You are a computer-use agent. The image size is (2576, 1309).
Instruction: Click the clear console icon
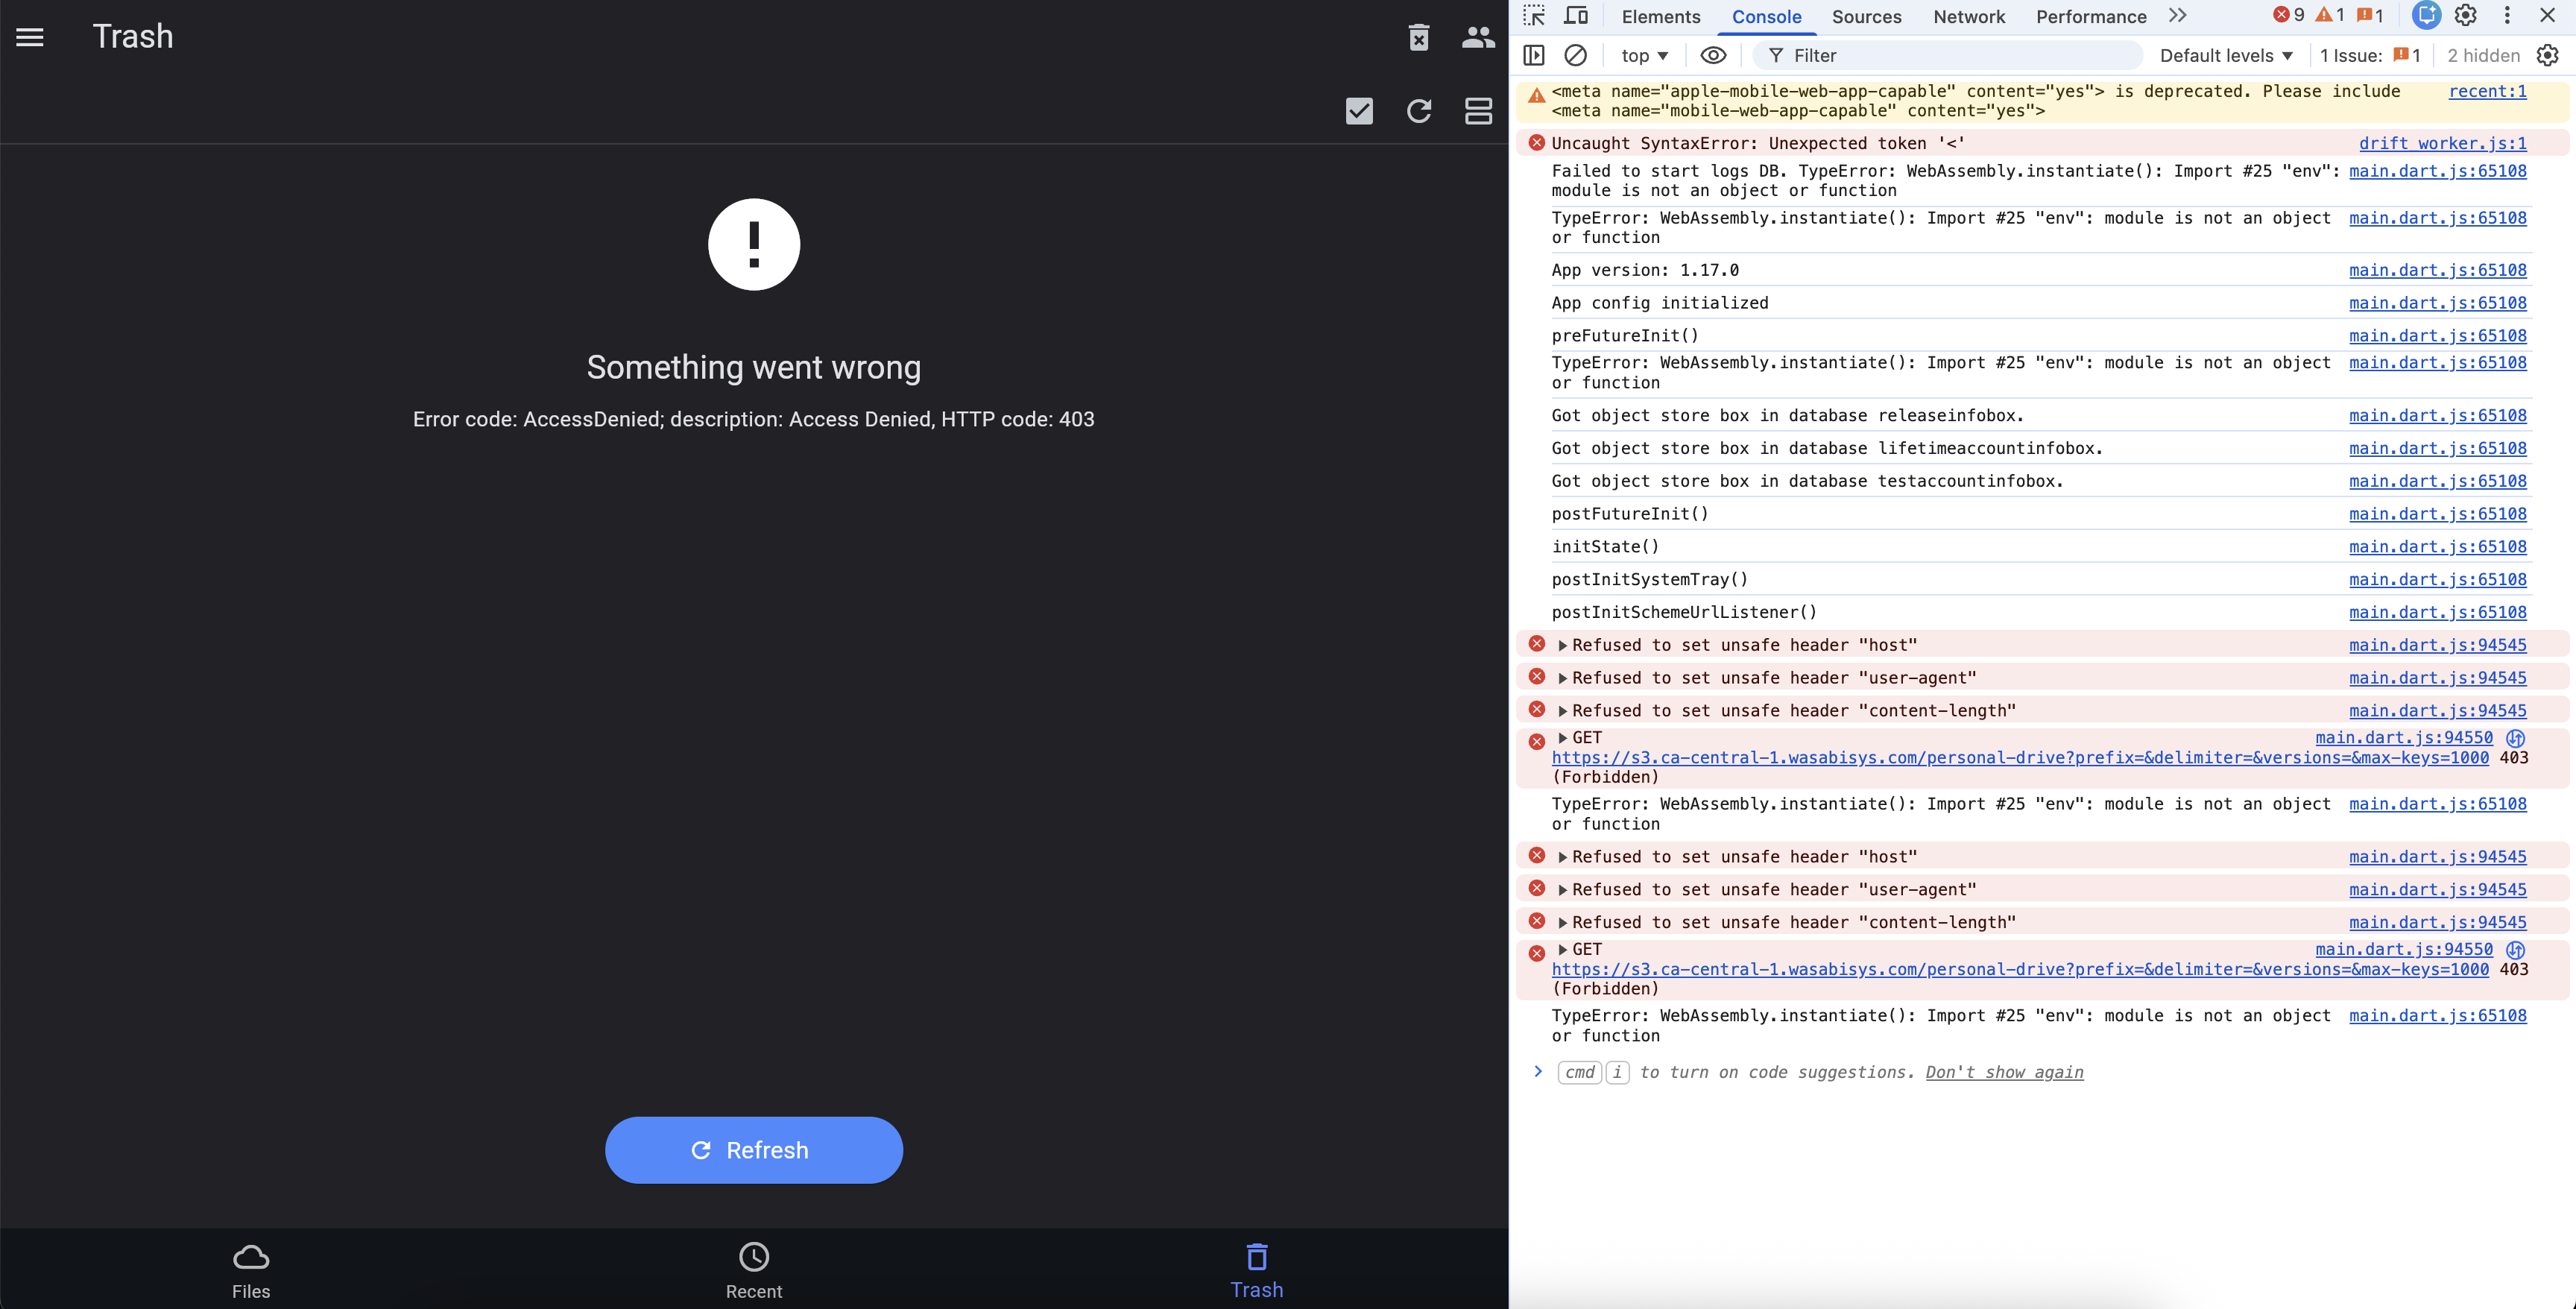click(1575, 55)
